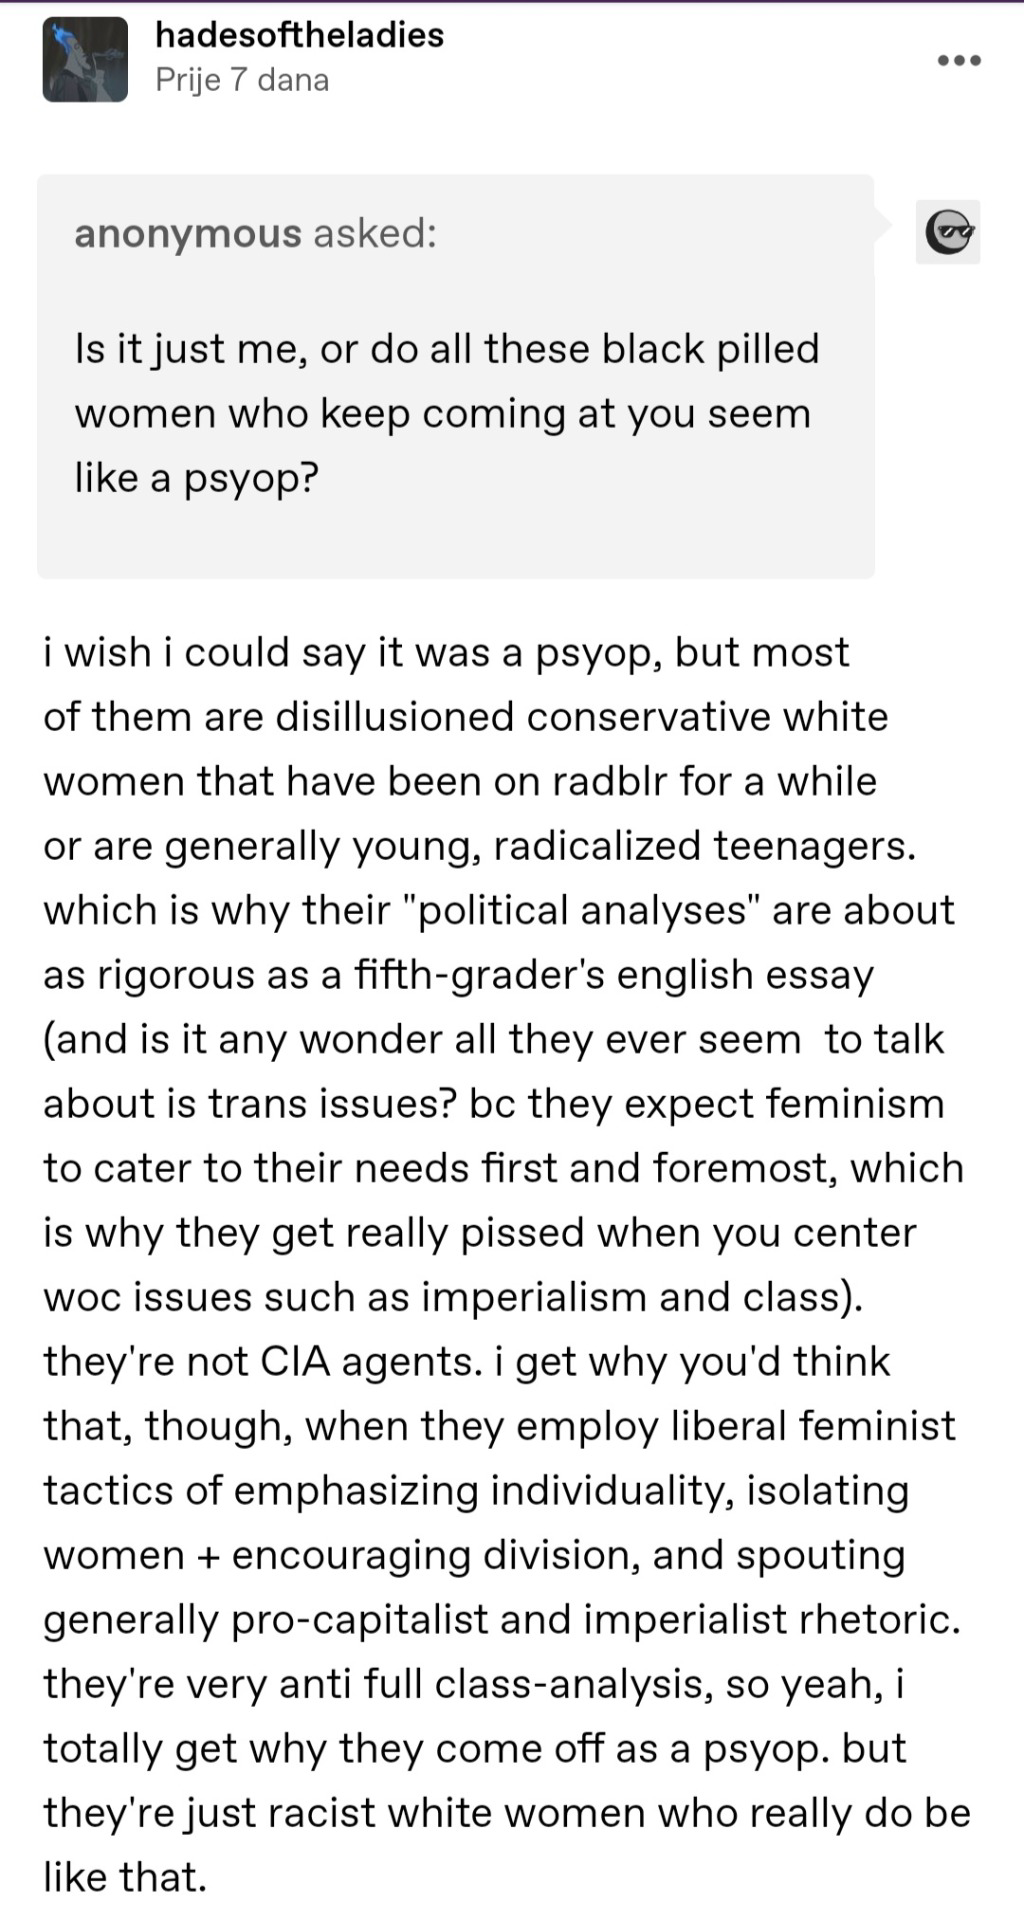This screenshot has width=1024, height=1920.
Task: Click the 'anonymous' asker name
Action: (x=187, y=233)
